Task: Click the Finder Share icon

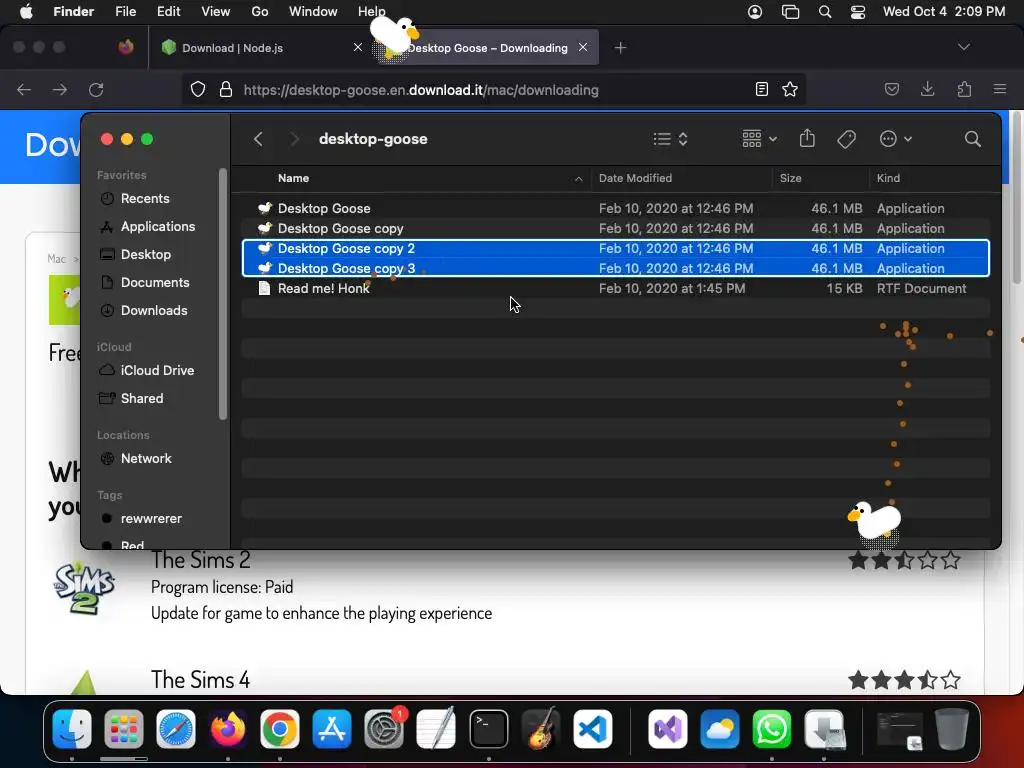Action: 807,138
